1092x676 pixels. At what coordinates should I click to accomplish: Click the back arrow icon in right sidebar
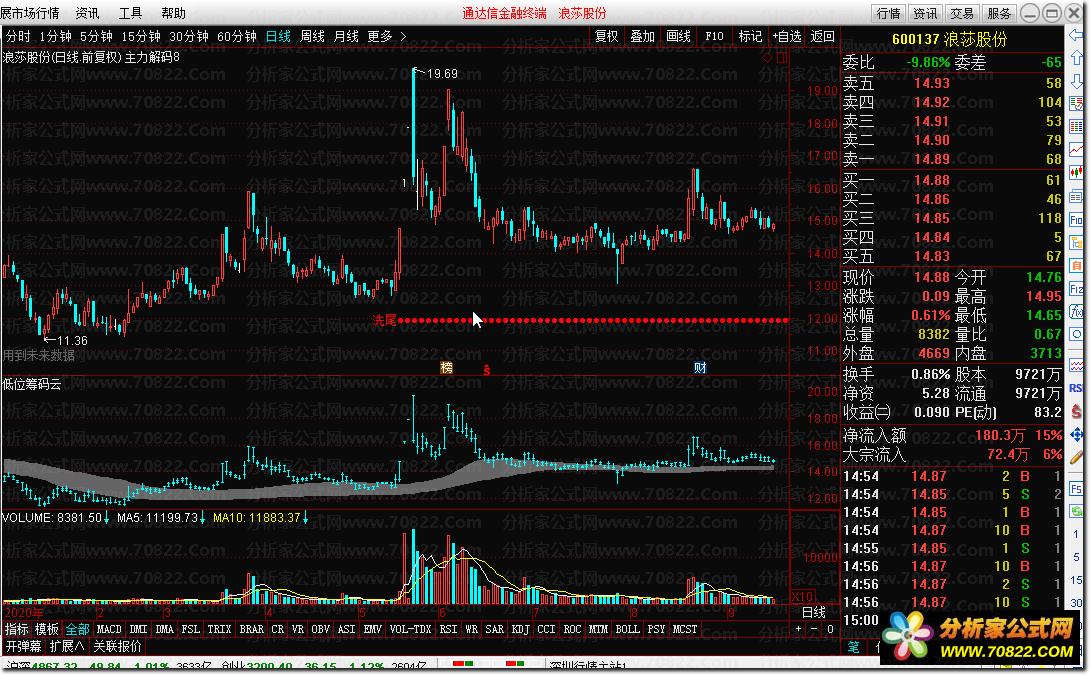coord(1076,34)
